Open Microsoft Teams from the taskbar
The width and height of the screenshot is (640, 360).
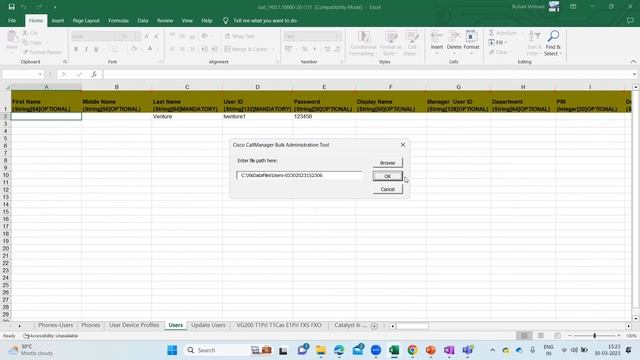(x=467, y=350)
